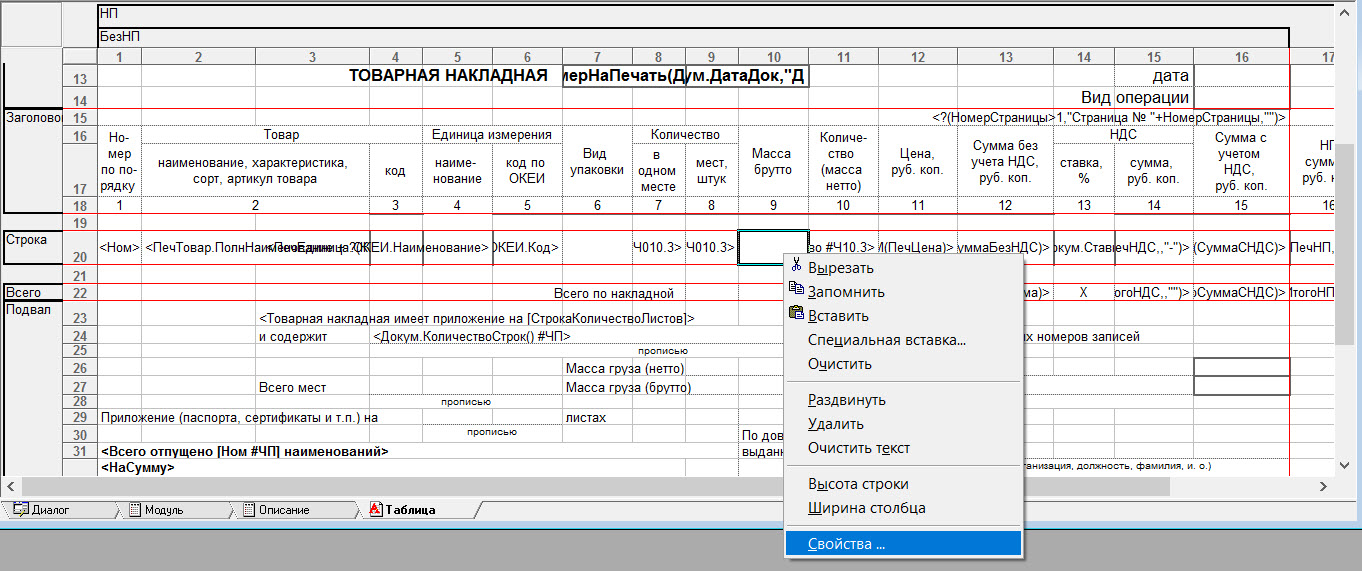Click the Строка section label
The height and width of the screenshot is (571, 1362).
[x=26, y=240]
